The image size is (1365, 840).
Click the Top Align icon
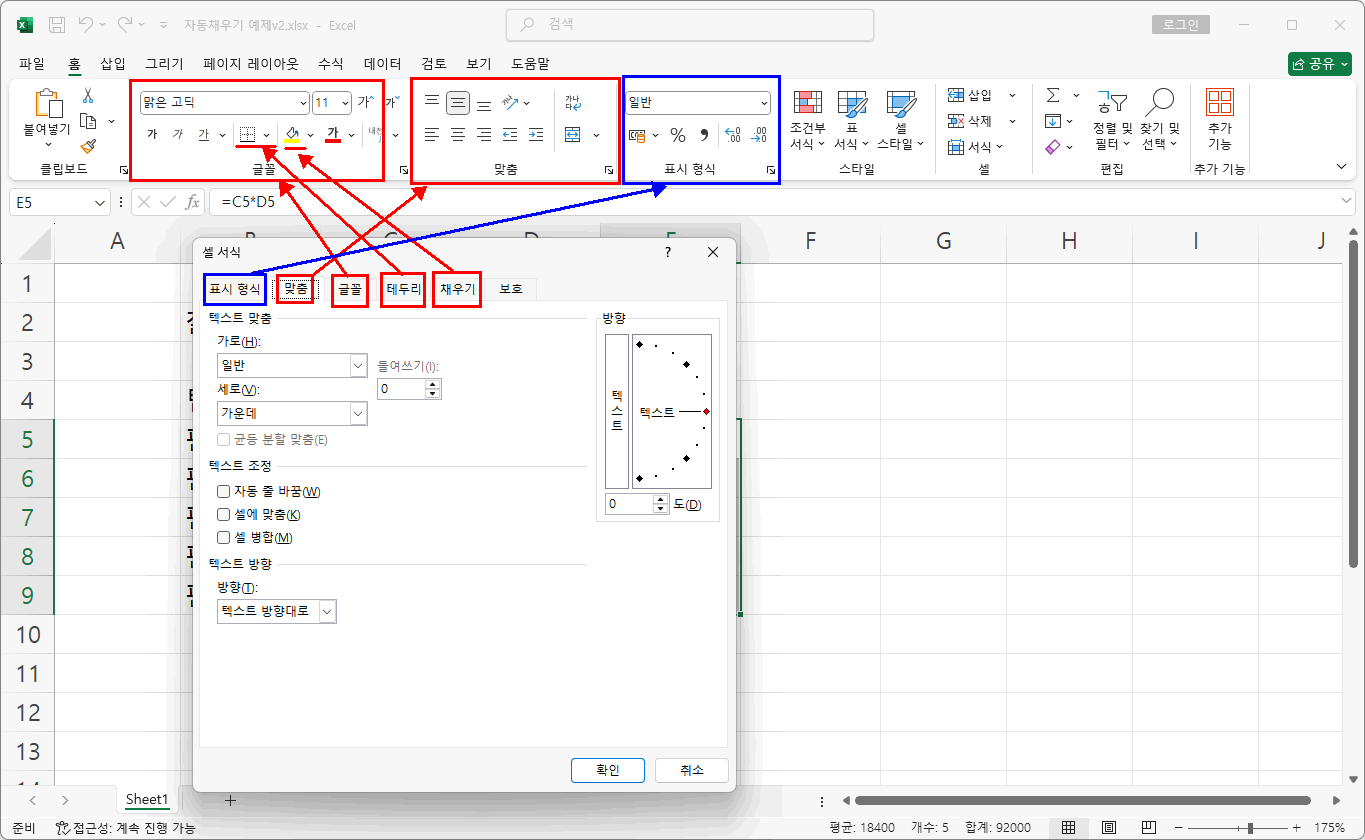pyautogui.click(x=432, y=102)
